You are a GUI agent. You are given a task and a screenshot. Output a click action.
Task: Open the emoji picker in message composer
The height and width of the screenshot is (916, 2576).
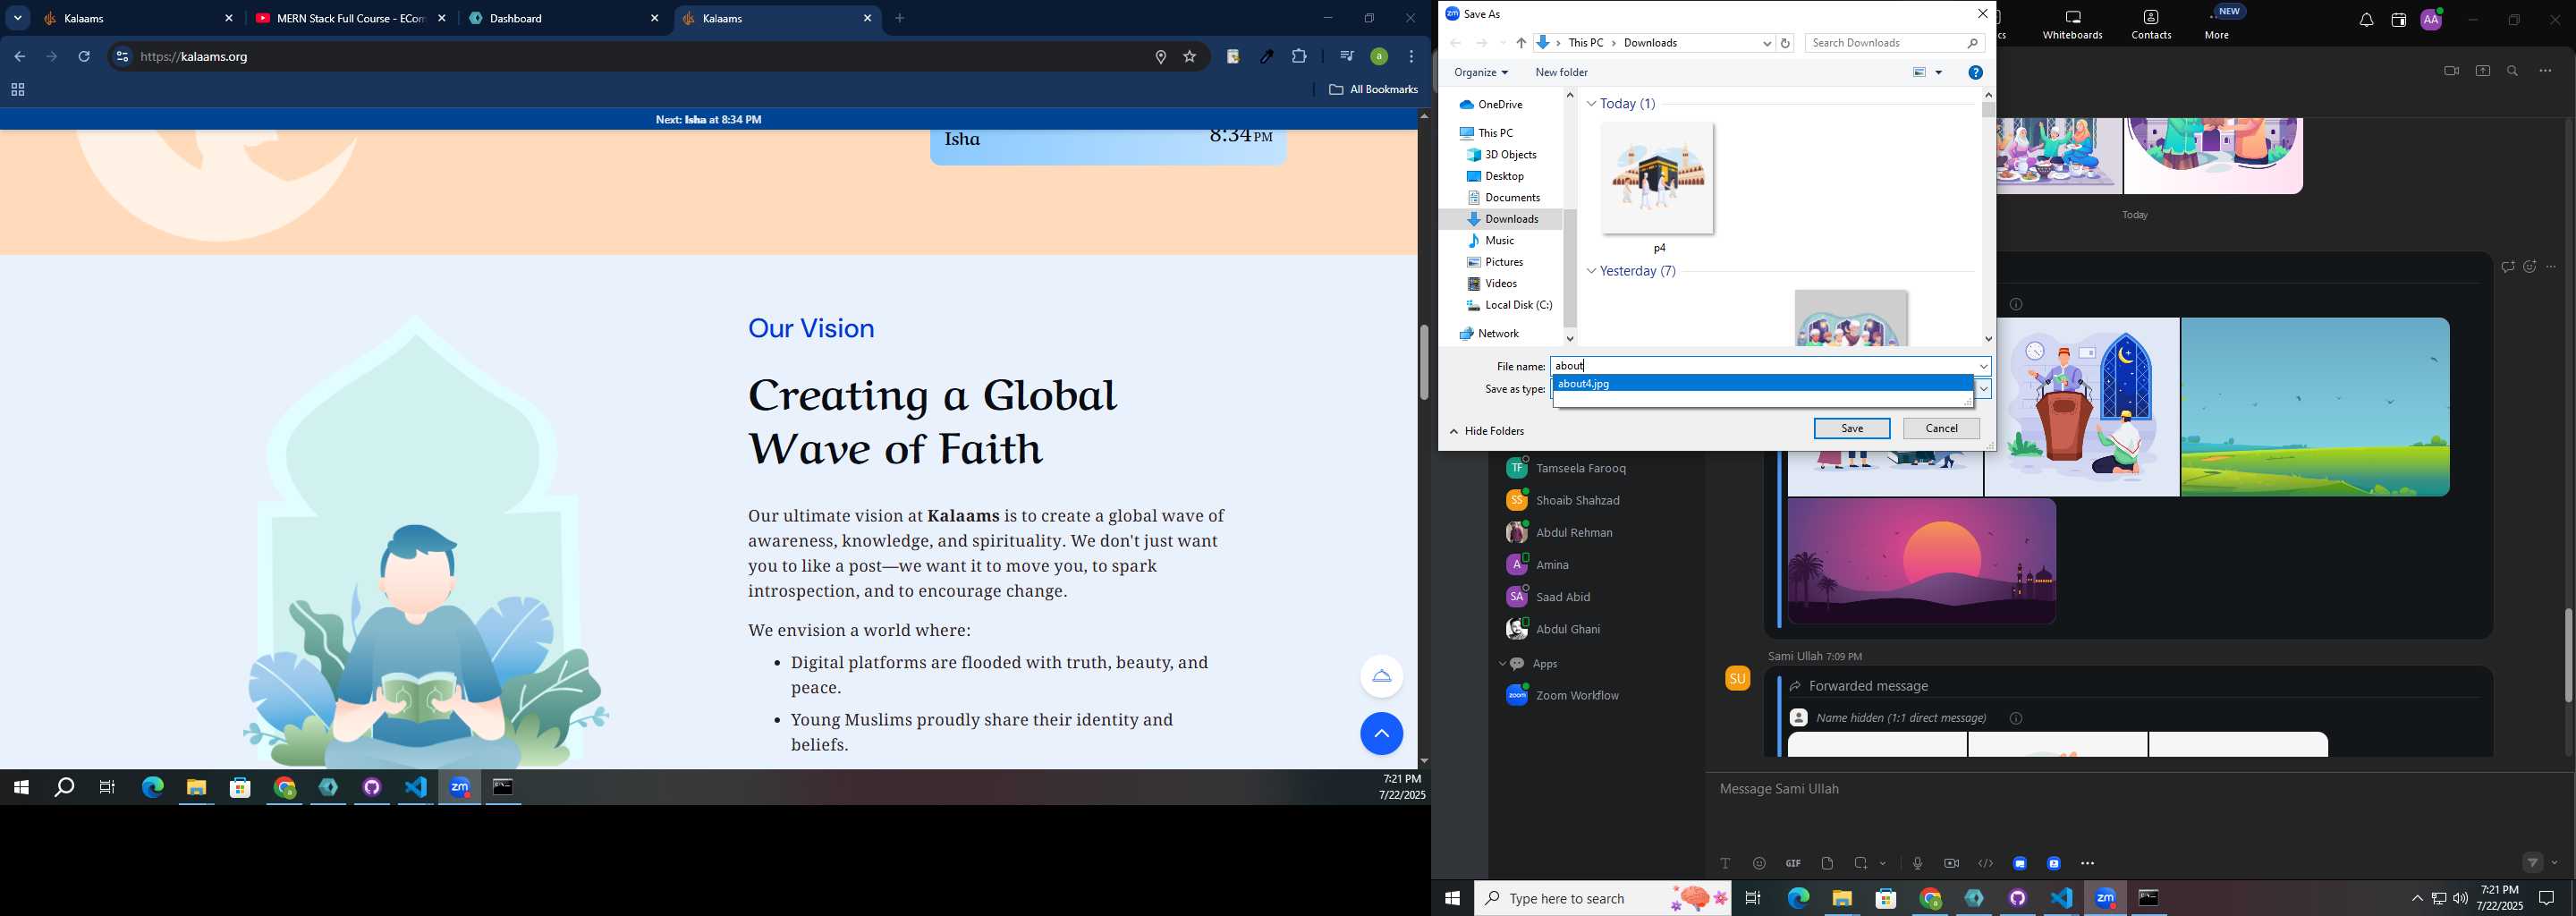point(1759,863)
